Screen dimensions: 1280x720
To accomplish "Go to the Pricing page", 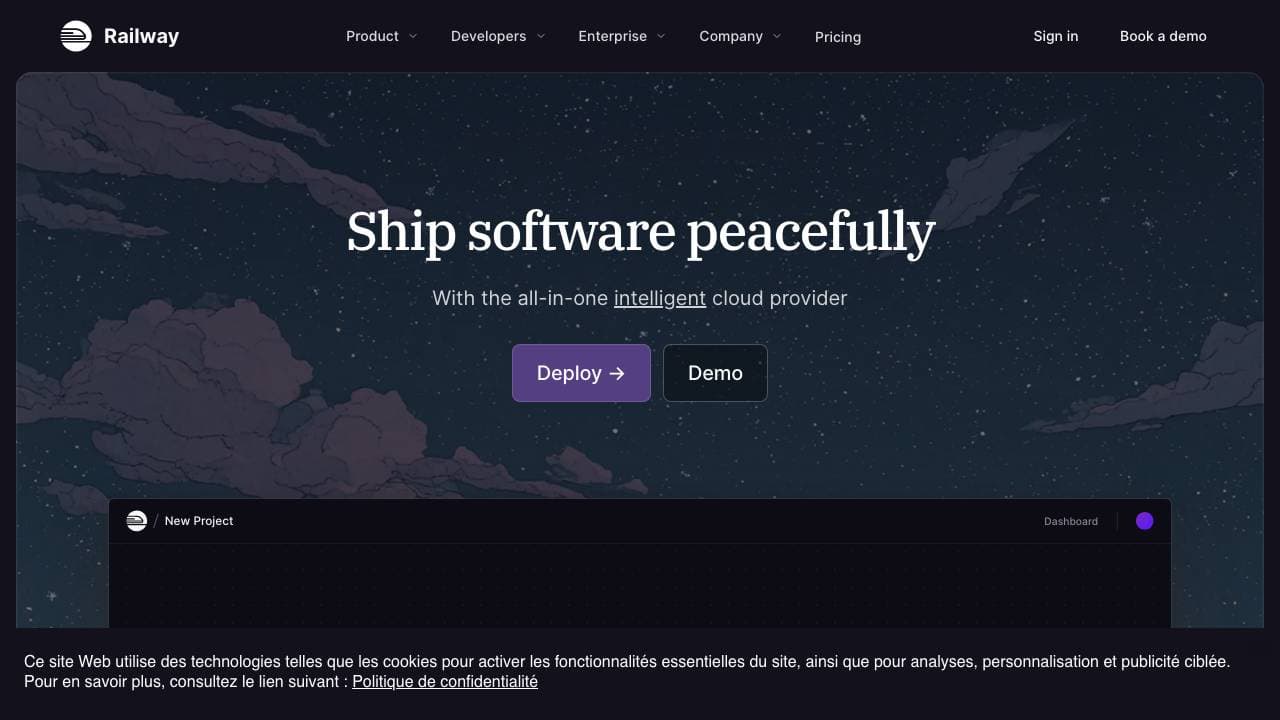I will coord(838,37).
